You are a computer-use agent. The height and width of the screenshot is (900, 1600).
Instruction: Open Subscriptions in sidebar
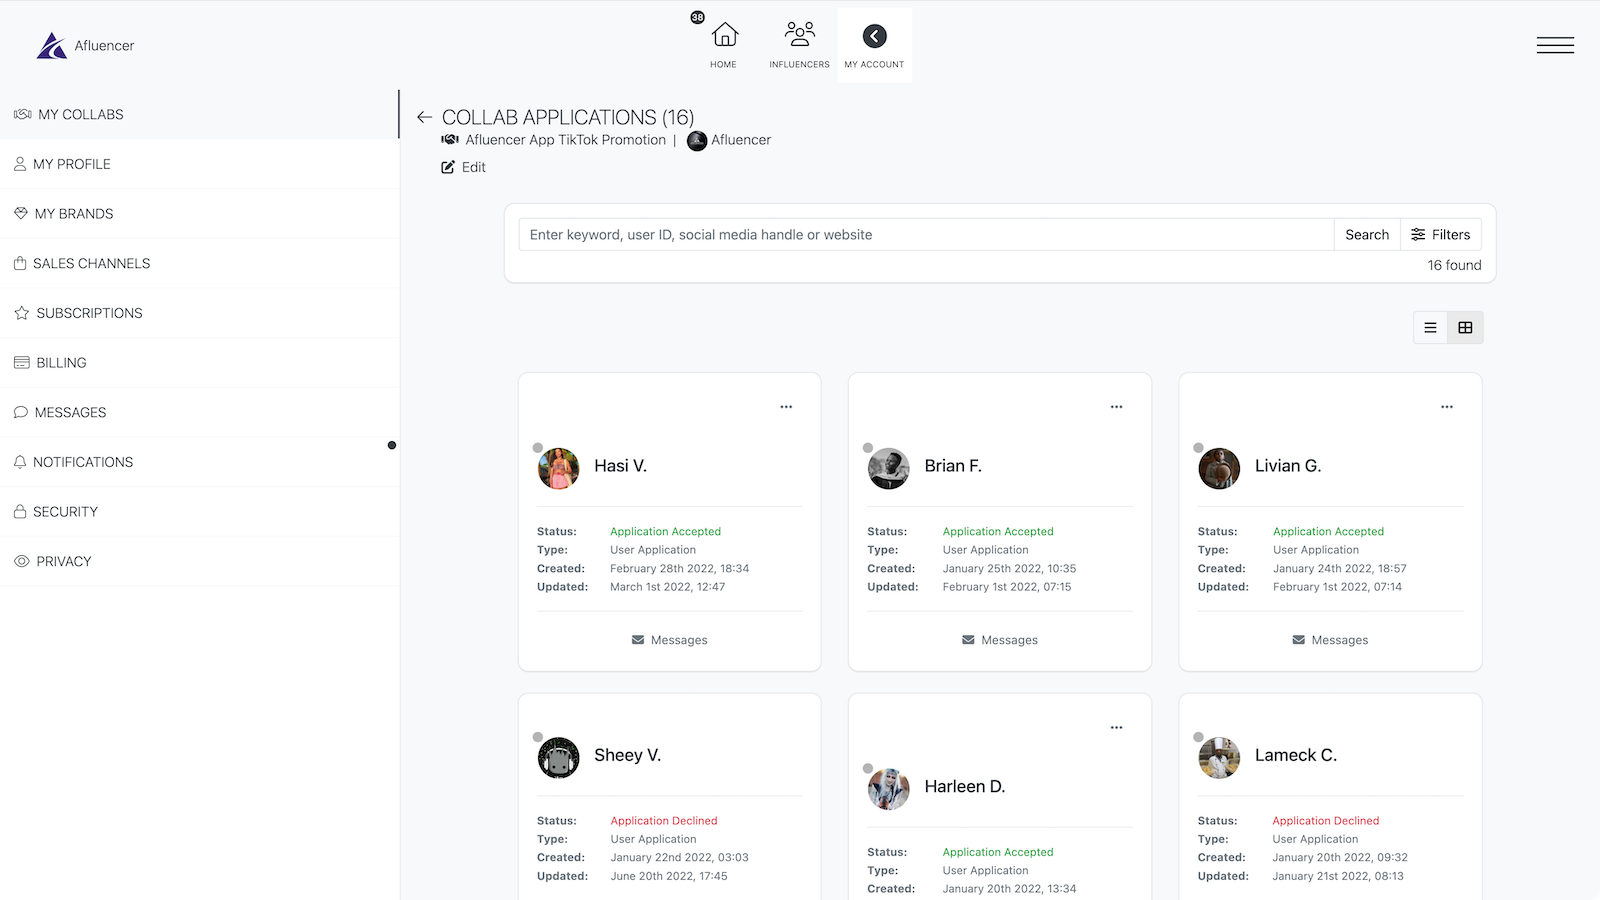pyautogui.click(x=200, y=313)
